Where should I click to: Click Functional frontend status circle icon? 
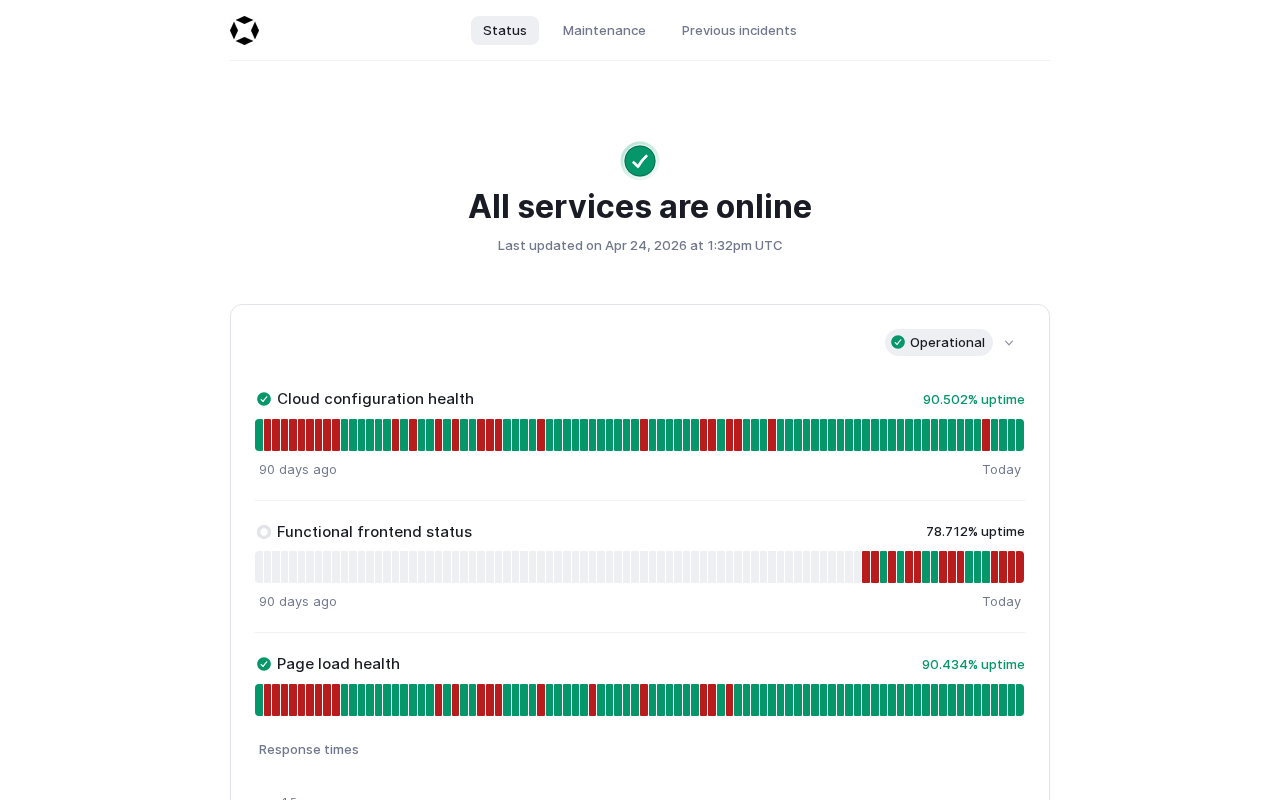(264, 532)
